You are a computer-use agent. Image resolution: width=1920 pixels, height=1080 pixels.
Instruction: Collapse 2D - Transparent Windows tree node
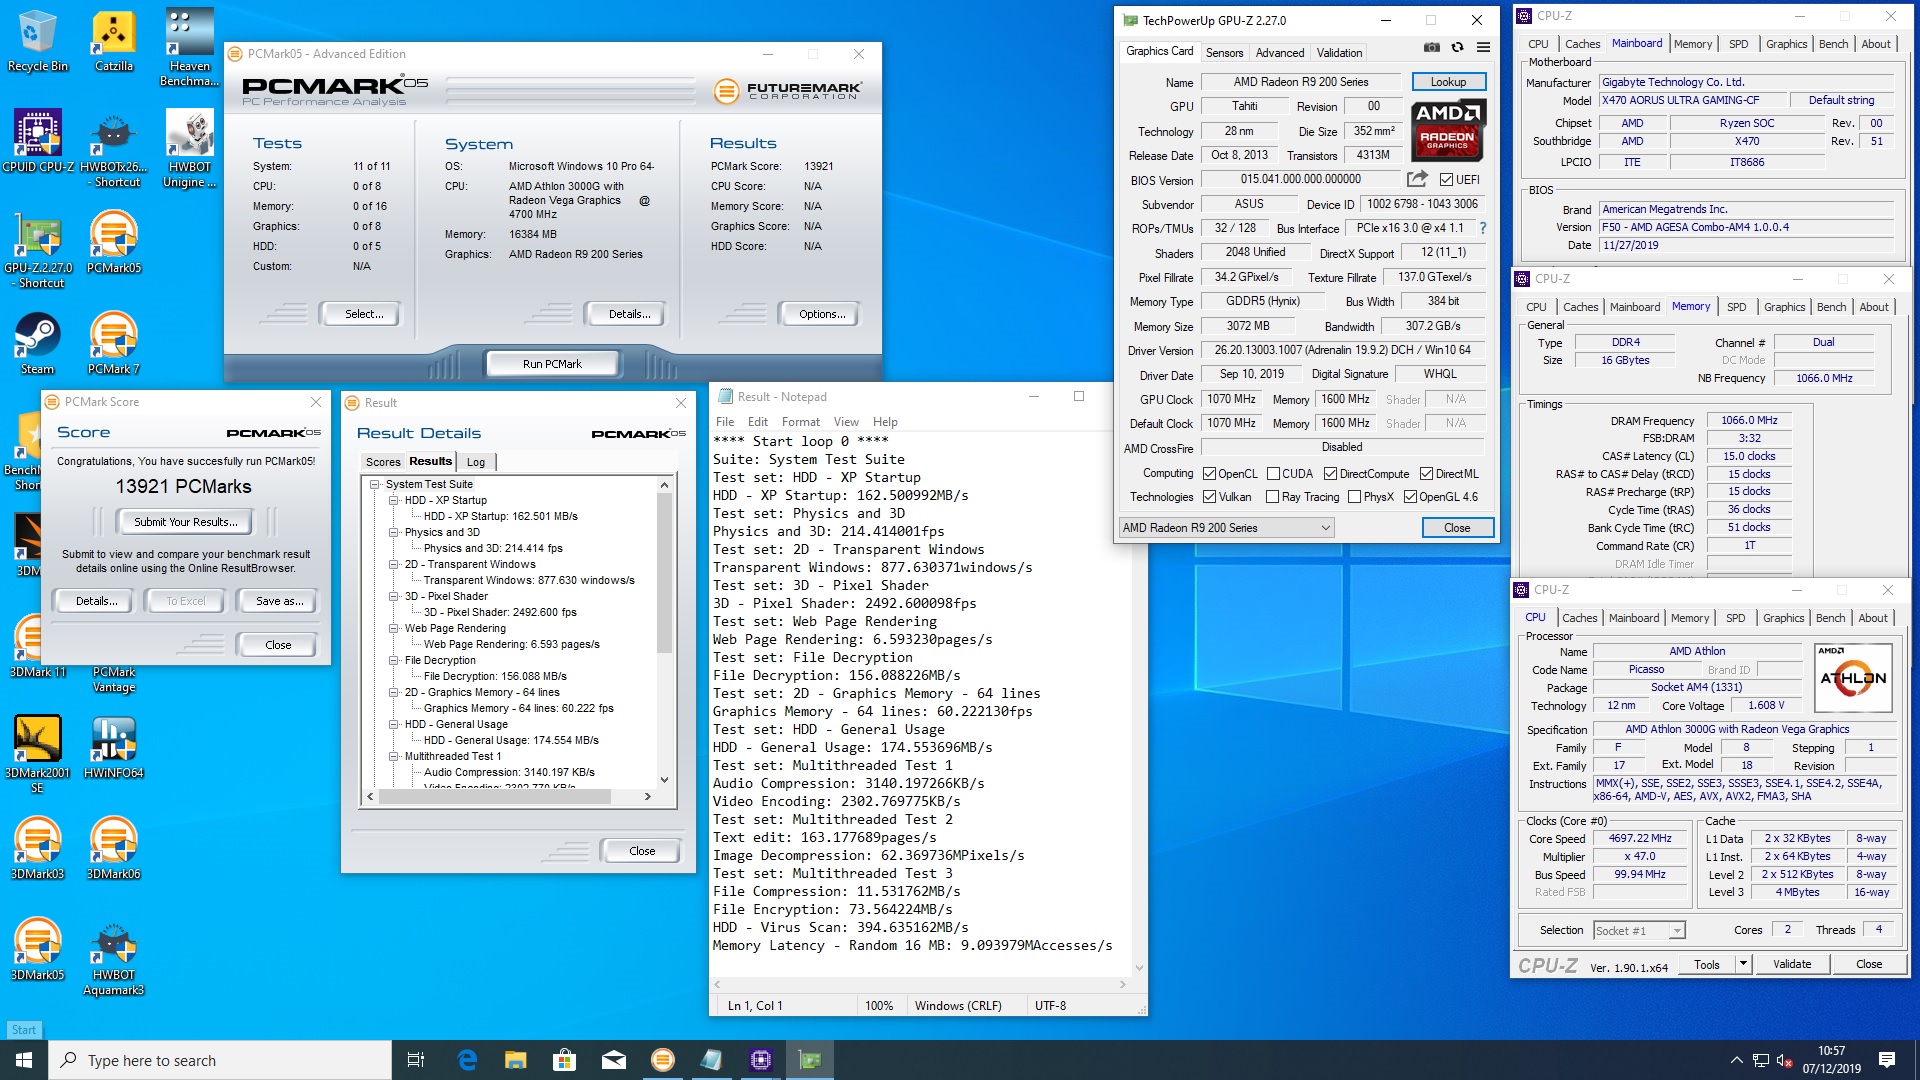[x=394, y=564]
